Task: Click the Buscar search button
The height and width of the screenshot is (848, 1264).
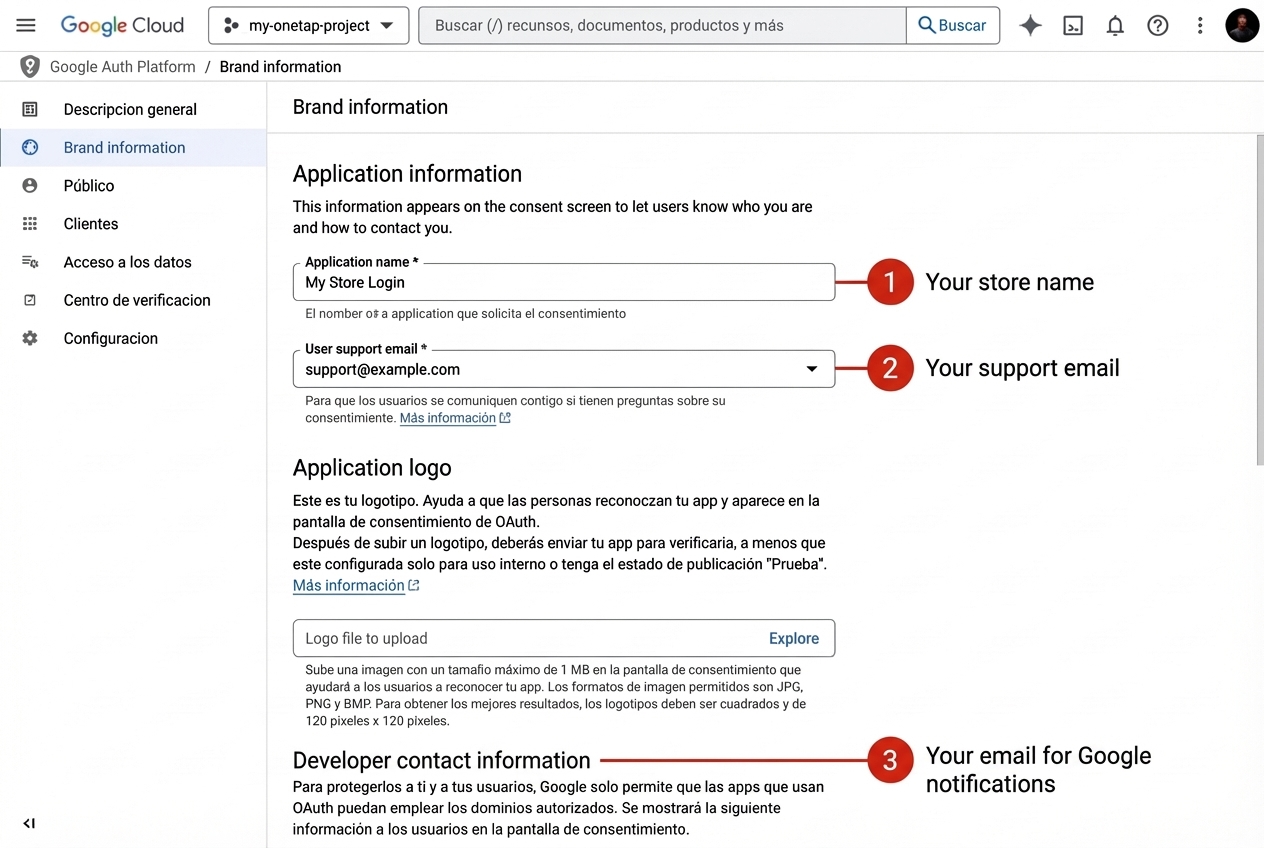Action: coord(952,25)
